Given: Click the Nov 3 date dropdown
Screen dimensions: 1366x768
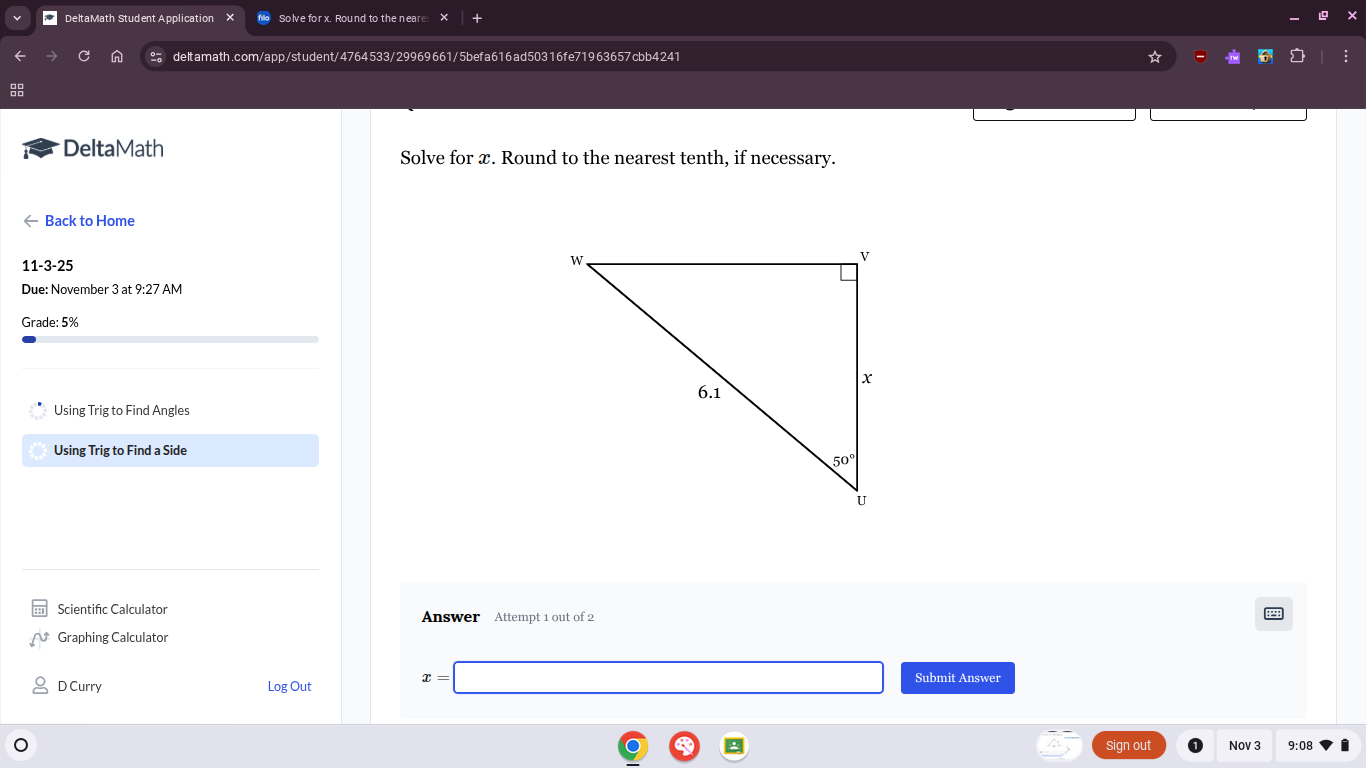Looking at the screenshot, I should tap(1244, 745).
